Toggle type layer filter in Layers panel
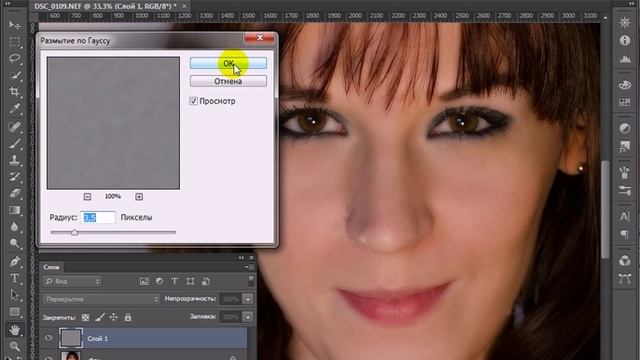Viewport: 640px width, 360px height. pyautogui.click(x=175, y=281)
